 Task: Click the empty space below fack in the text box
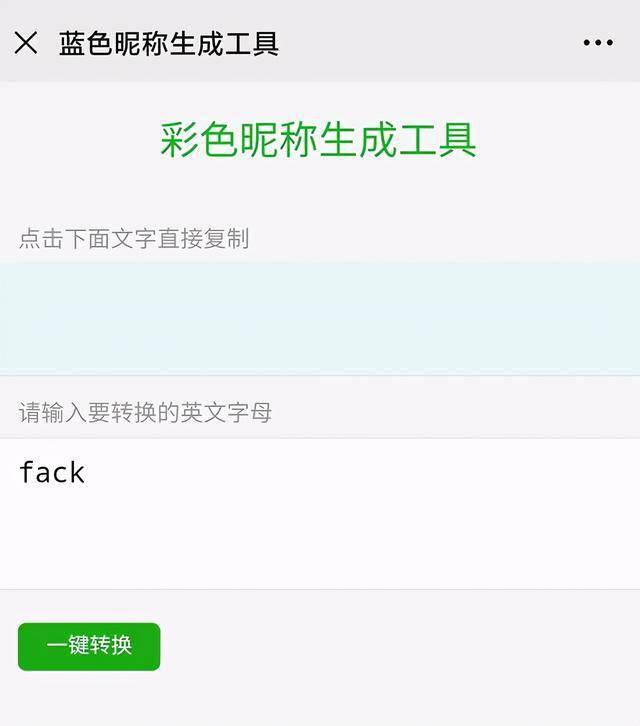point(320,542)
